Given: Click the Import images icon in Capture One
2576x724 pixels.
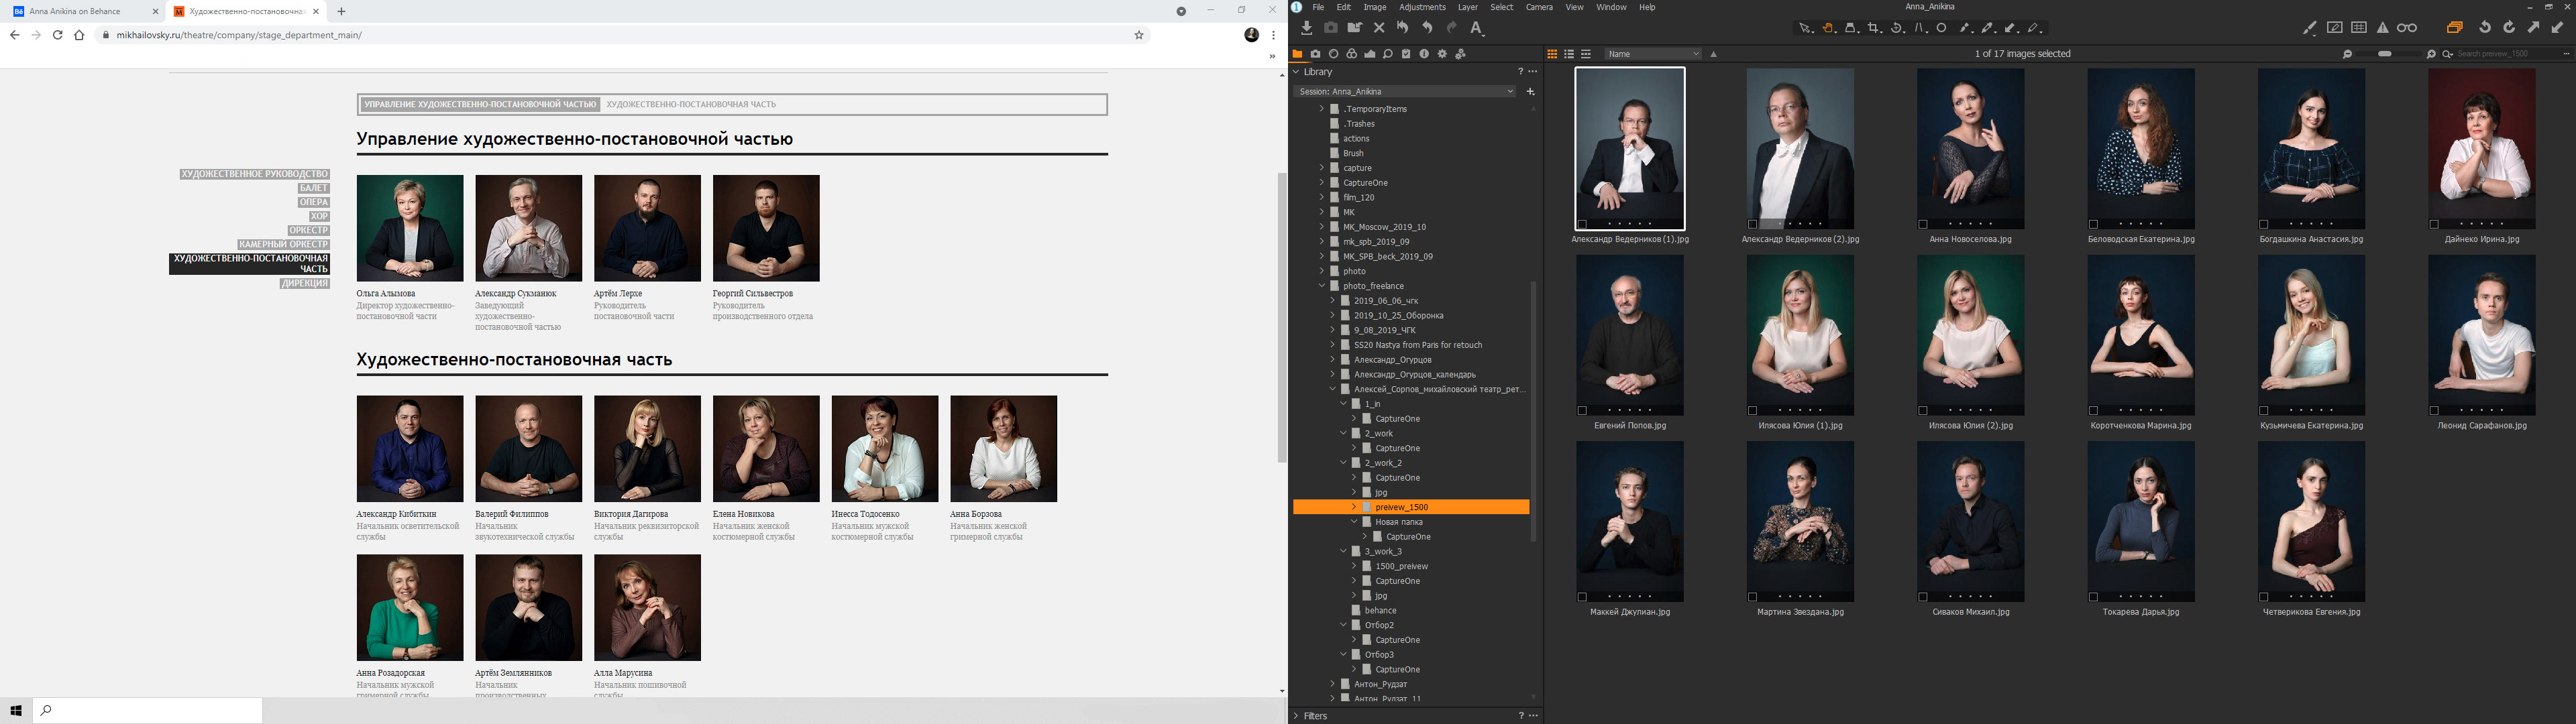Looking at the screenshot, I should pyautogui.click(x=1306, y=28).
